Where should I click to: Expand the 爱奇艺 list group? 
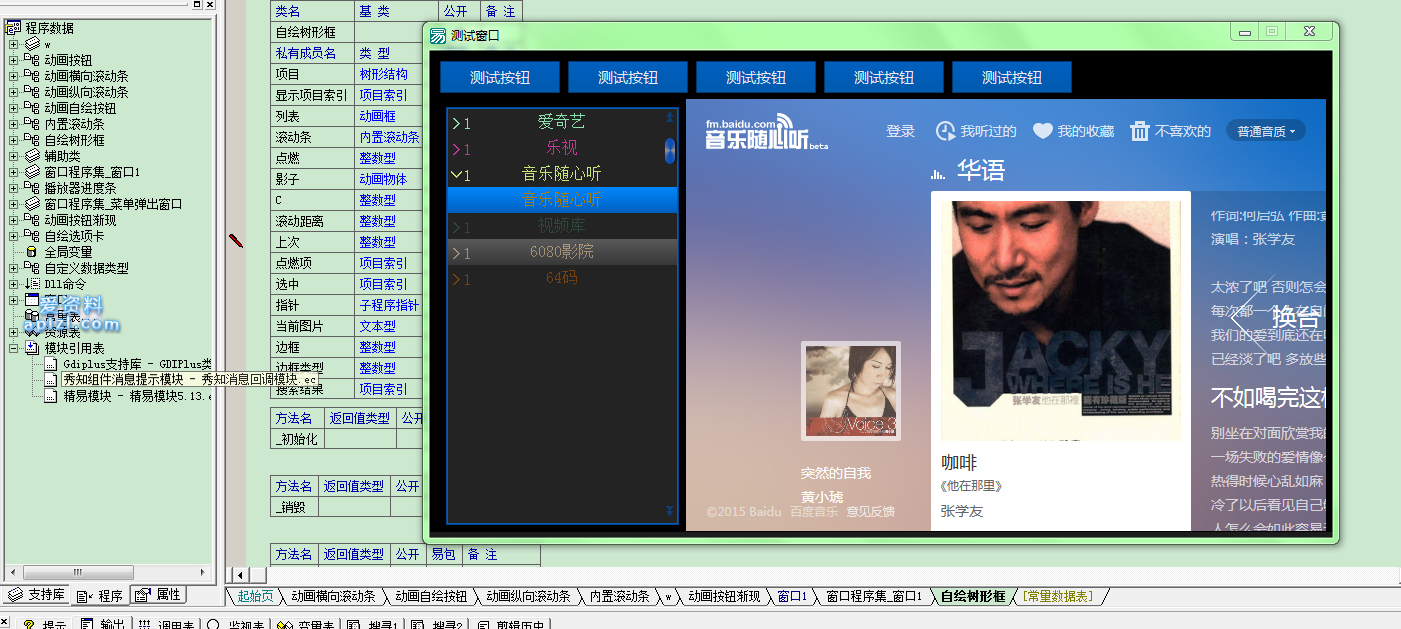[x=456, y=123]
